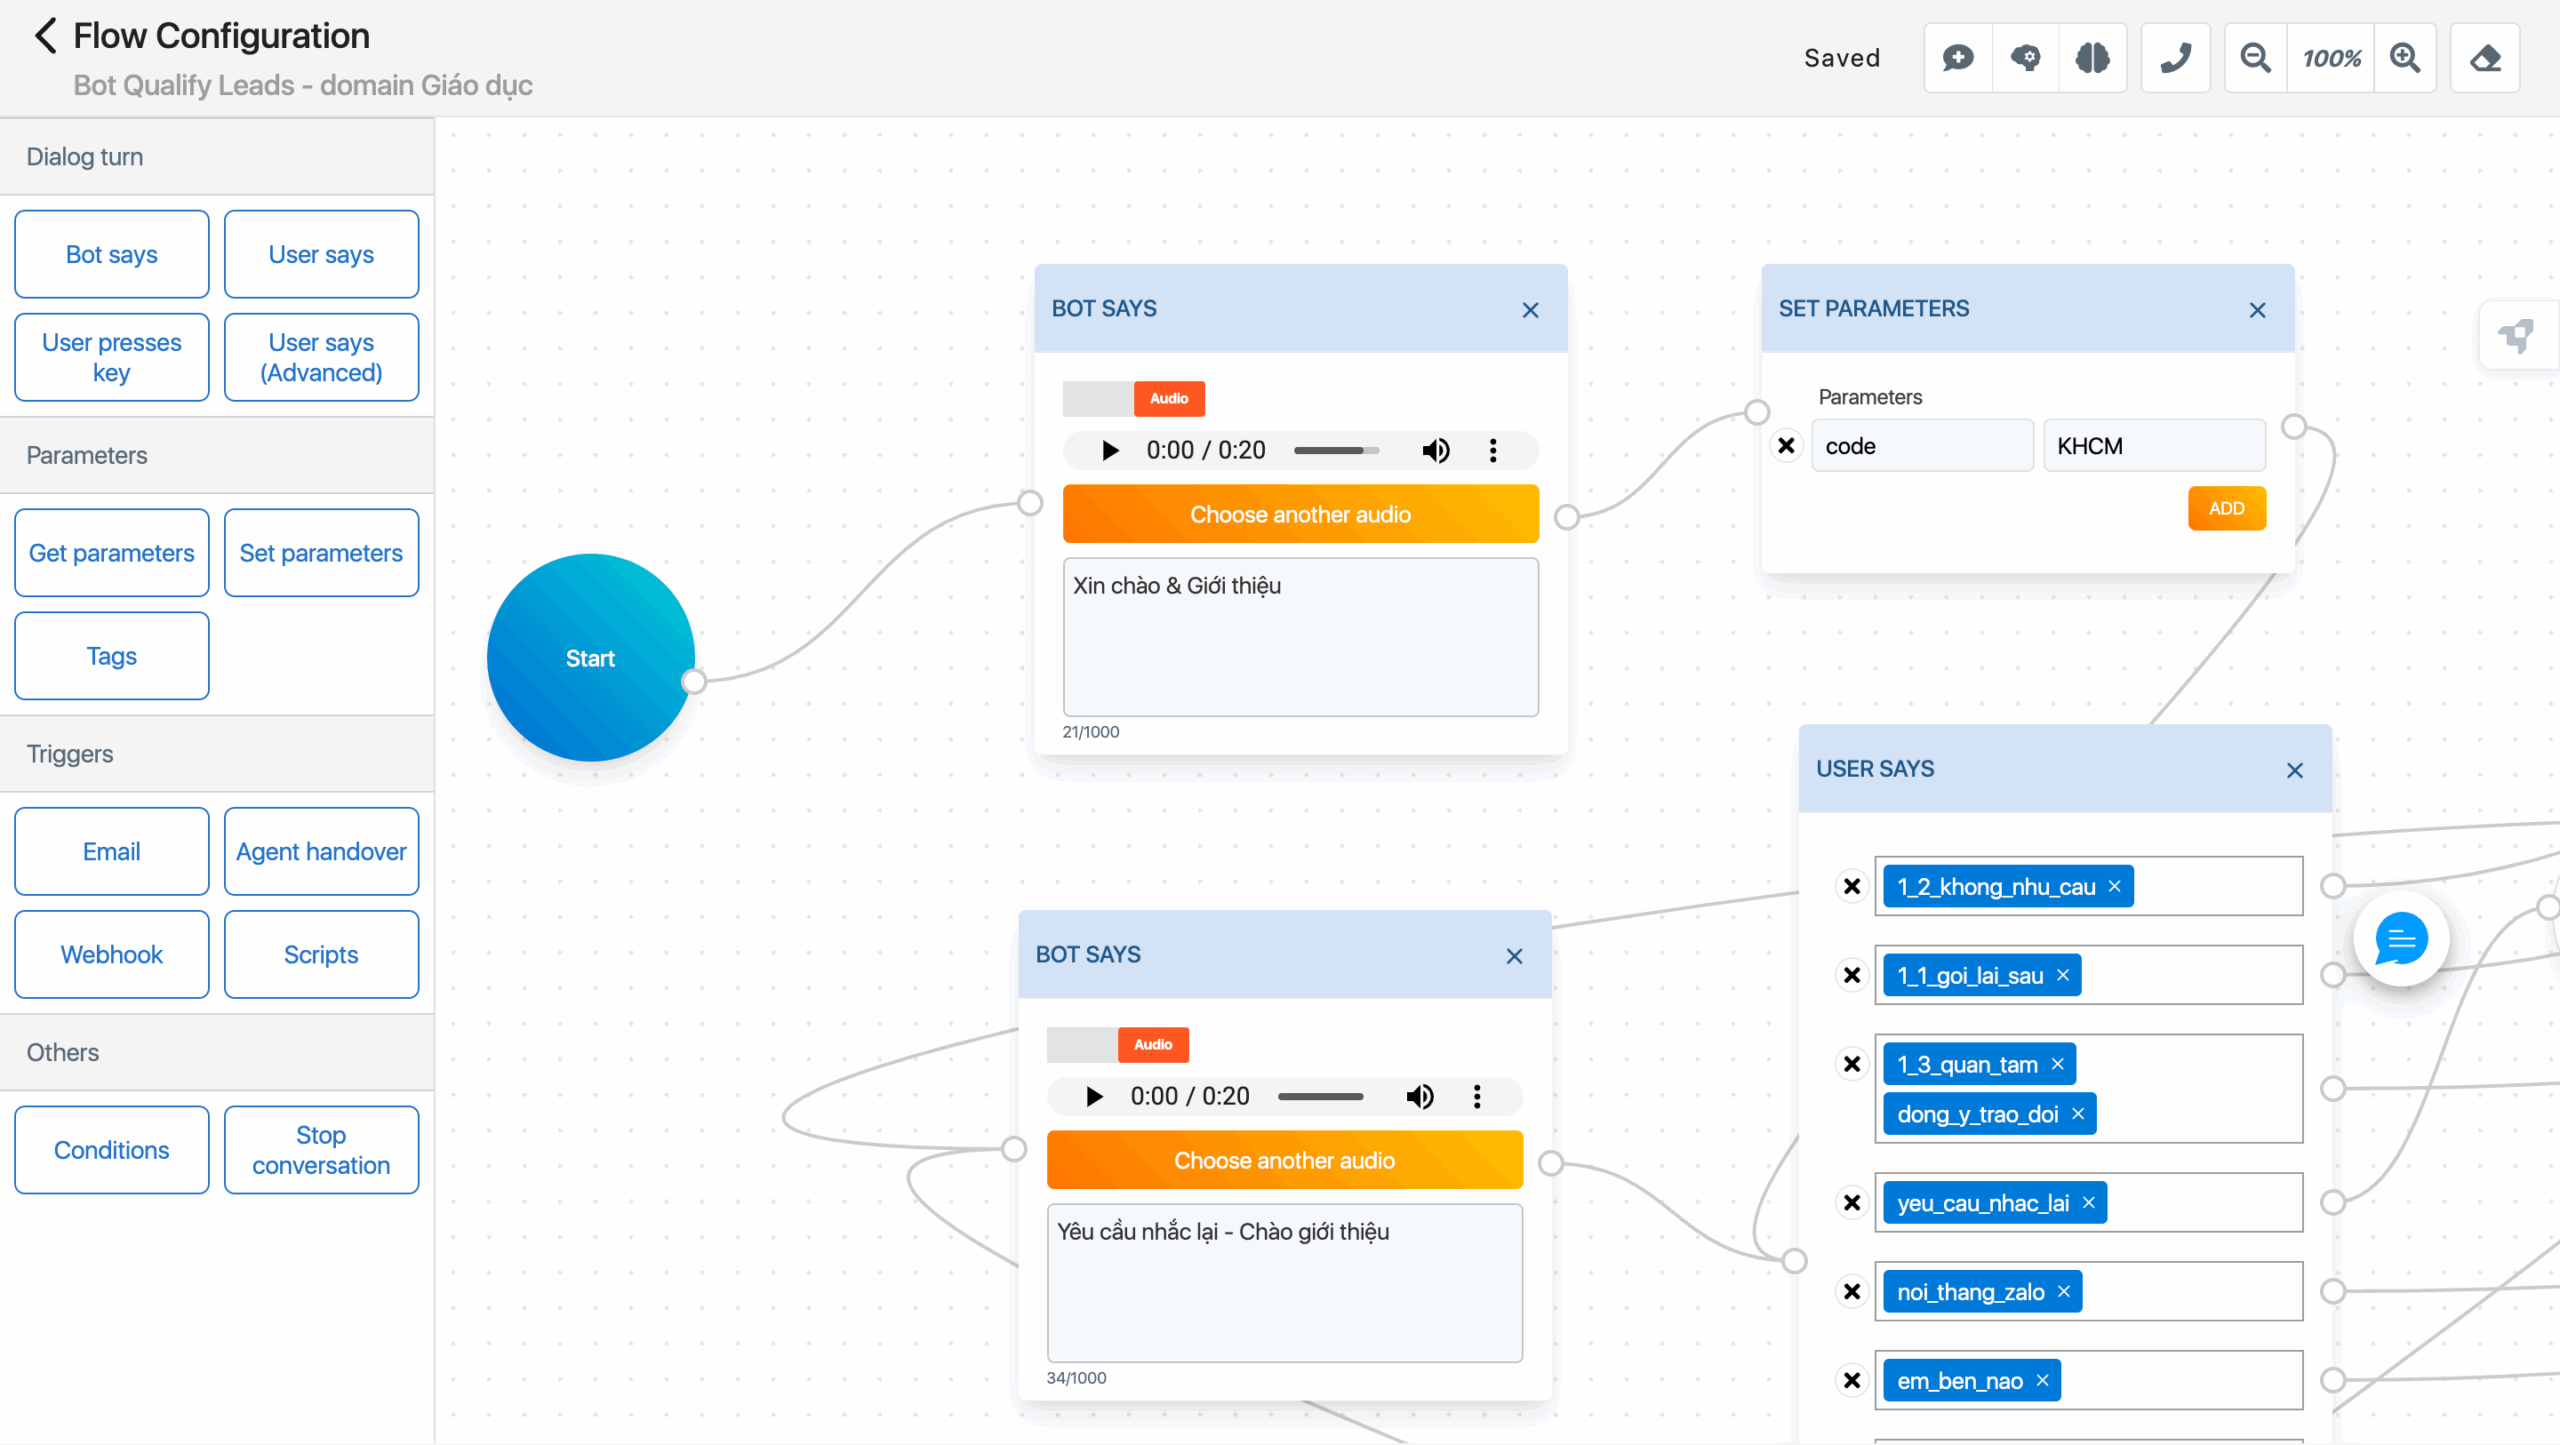Open more options on top audio player

click(1493, 451)
